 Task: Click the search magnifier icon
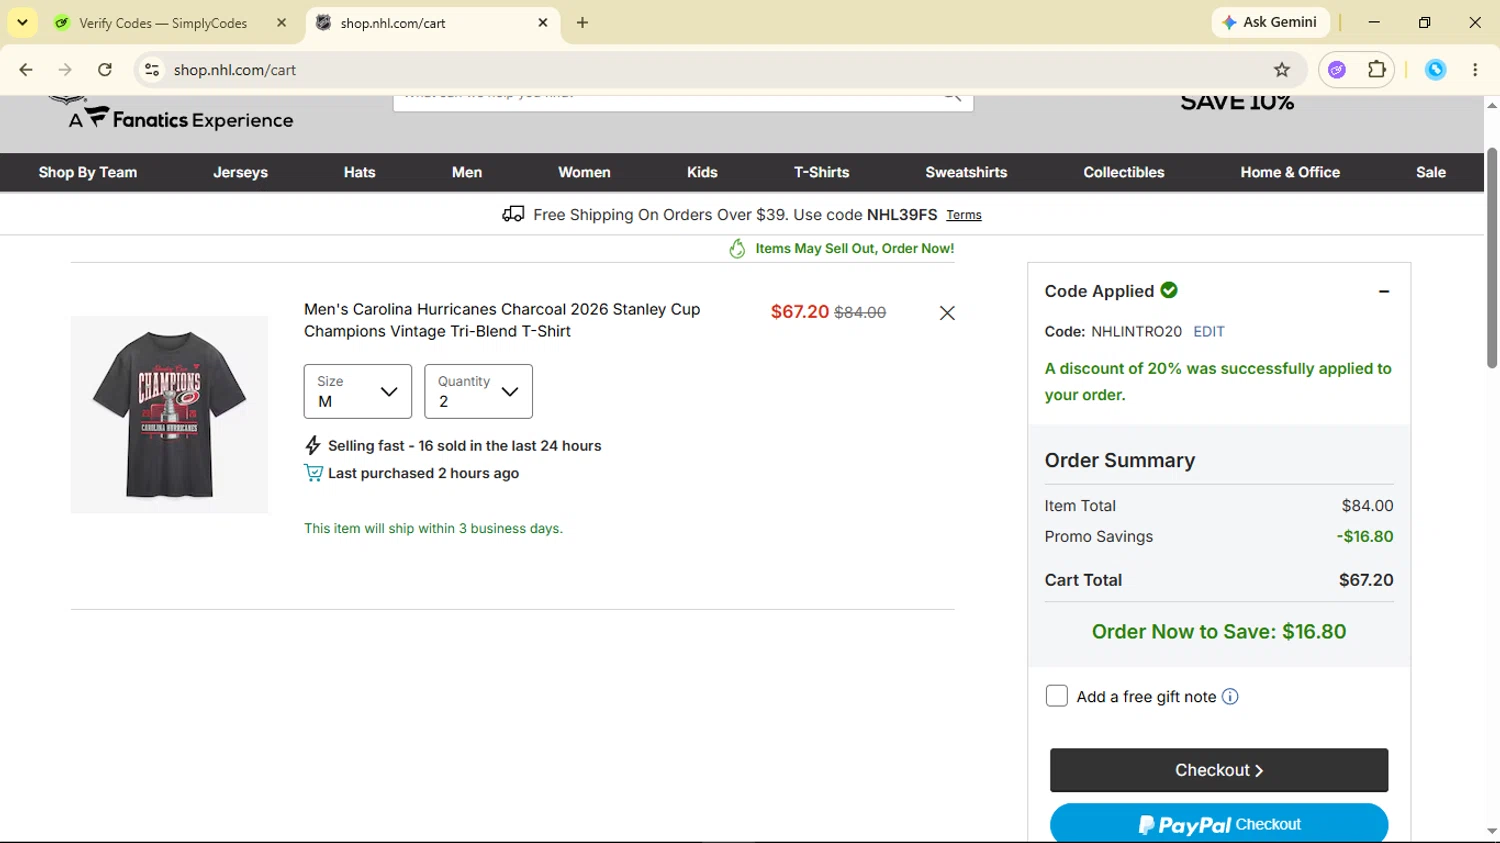pyautogui.click(x=953, y=97)
